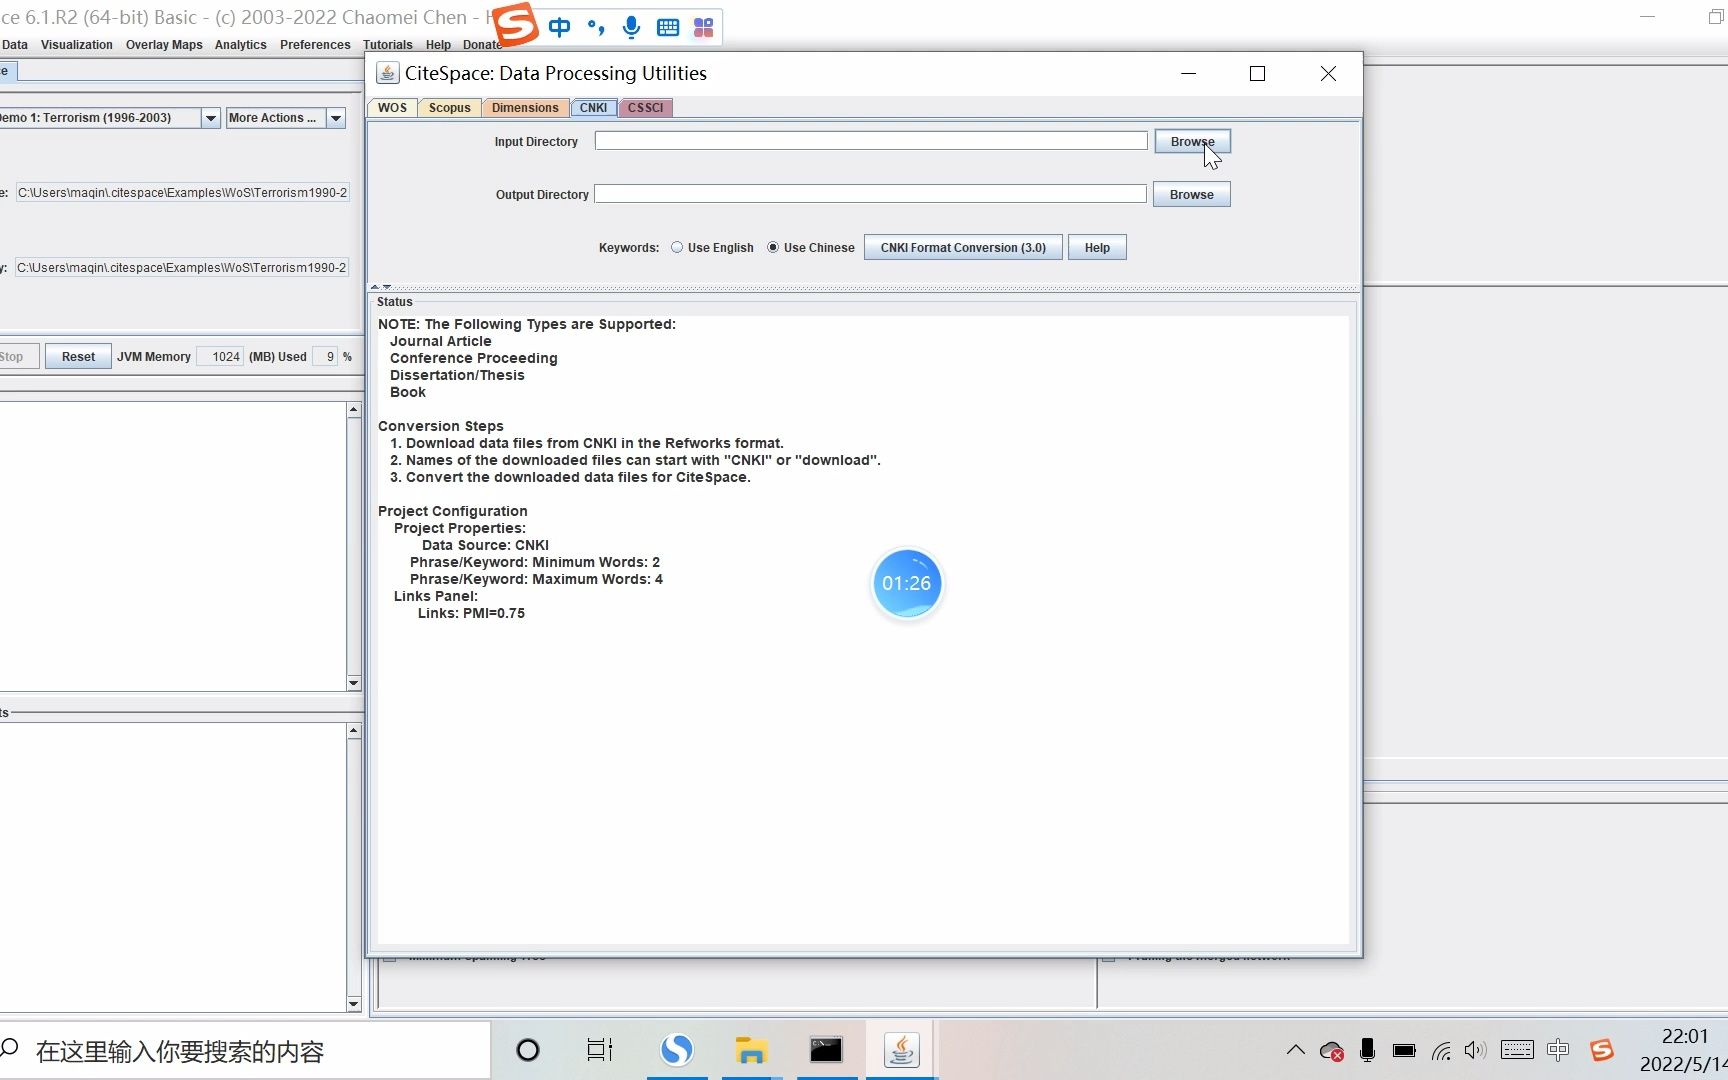Open the Sogou soft keyboard icon
Screen dimensions: 1728x1080
pos(668,27)
